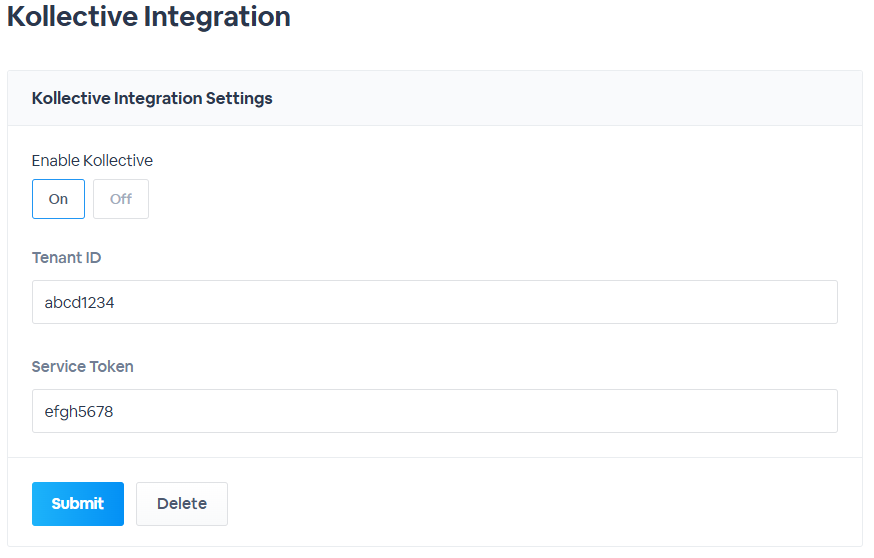Choose the greyed Off option
Viewport: 874px width, 558px height.
[121, 199]
